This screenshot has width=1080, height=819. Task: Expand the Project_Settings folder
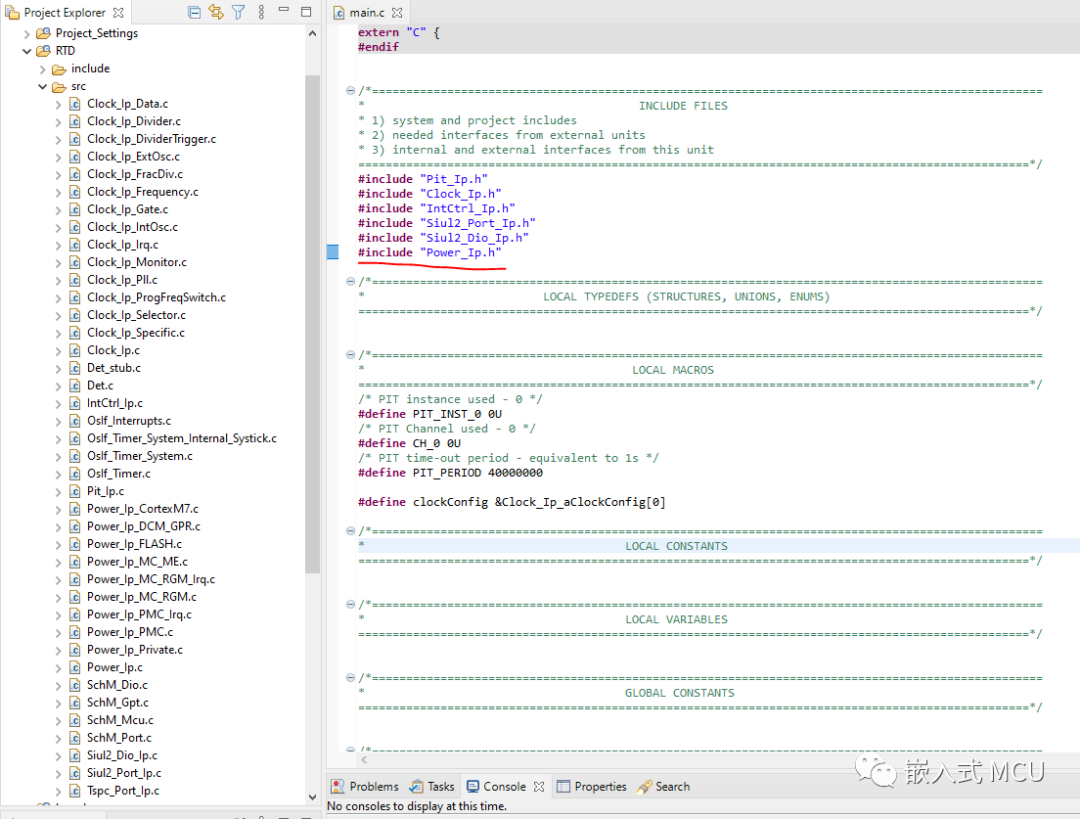click(x=27, y=33)
